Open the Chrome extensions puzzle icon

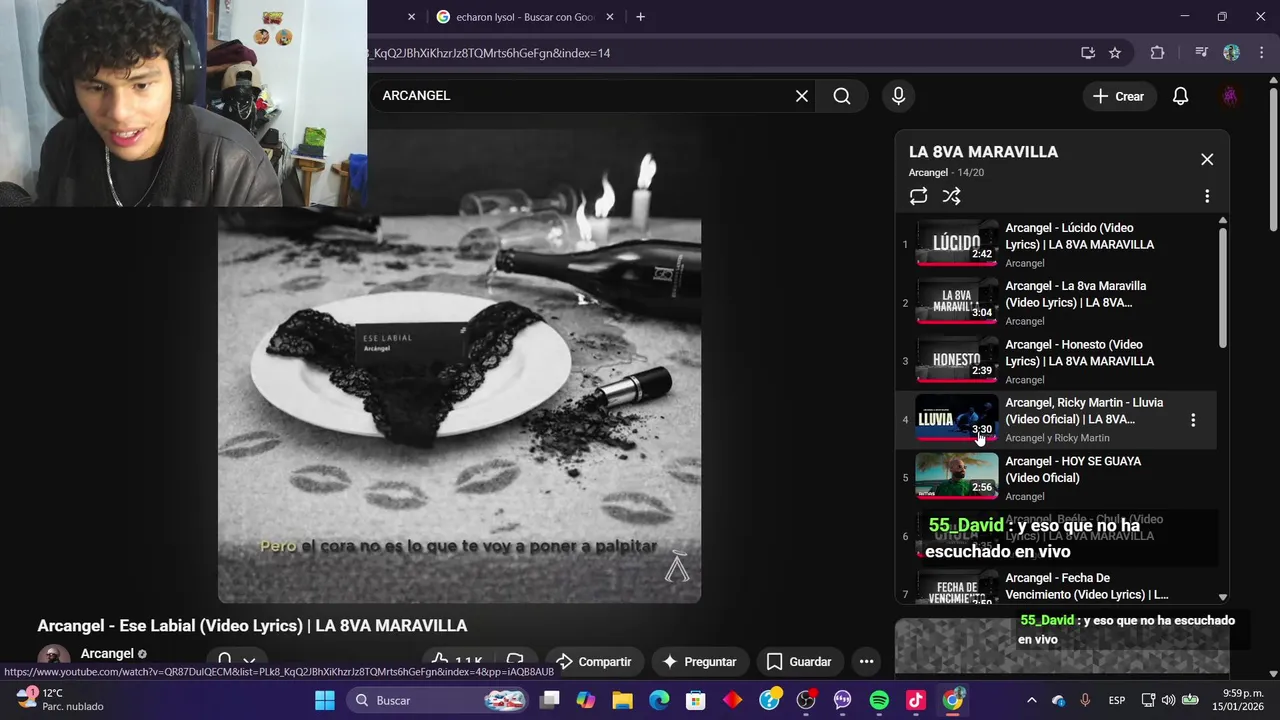[1157, 53]
